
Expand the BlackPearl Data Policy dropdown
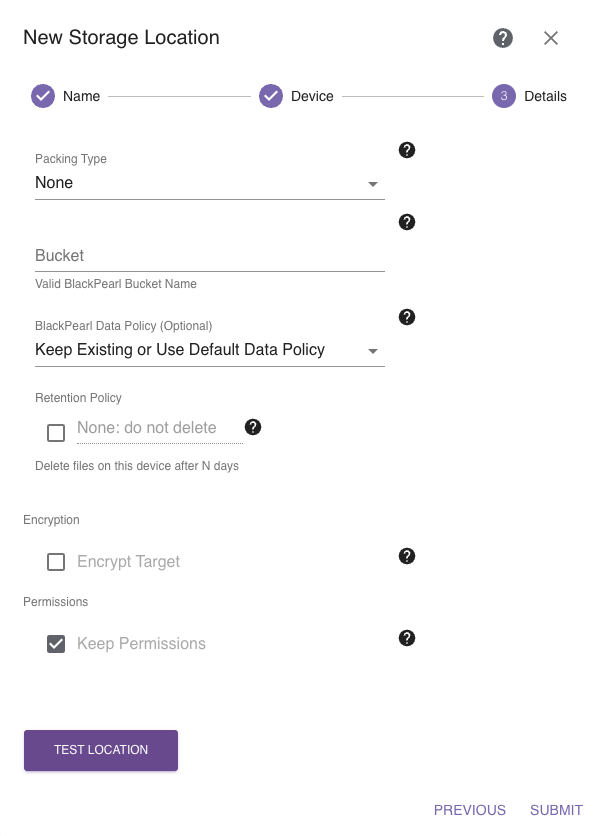point(210,350)
